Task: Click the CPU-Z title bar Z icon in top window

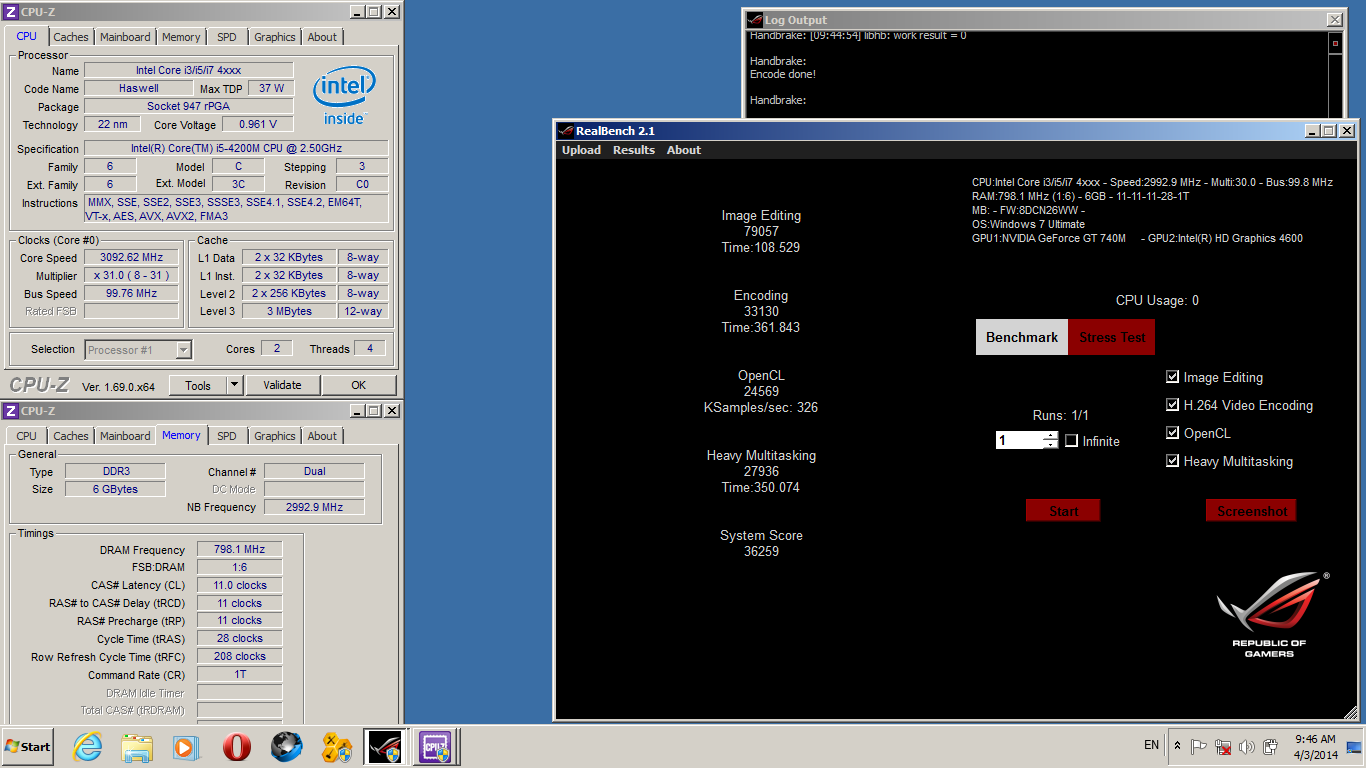Action: pos(11,12)
